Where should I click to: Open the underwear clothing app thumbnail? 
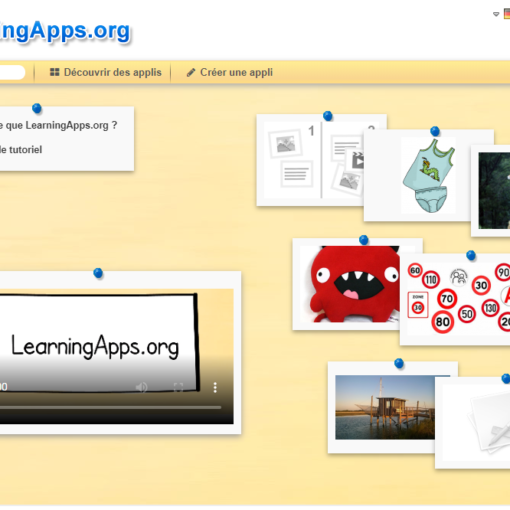[428, 175]
